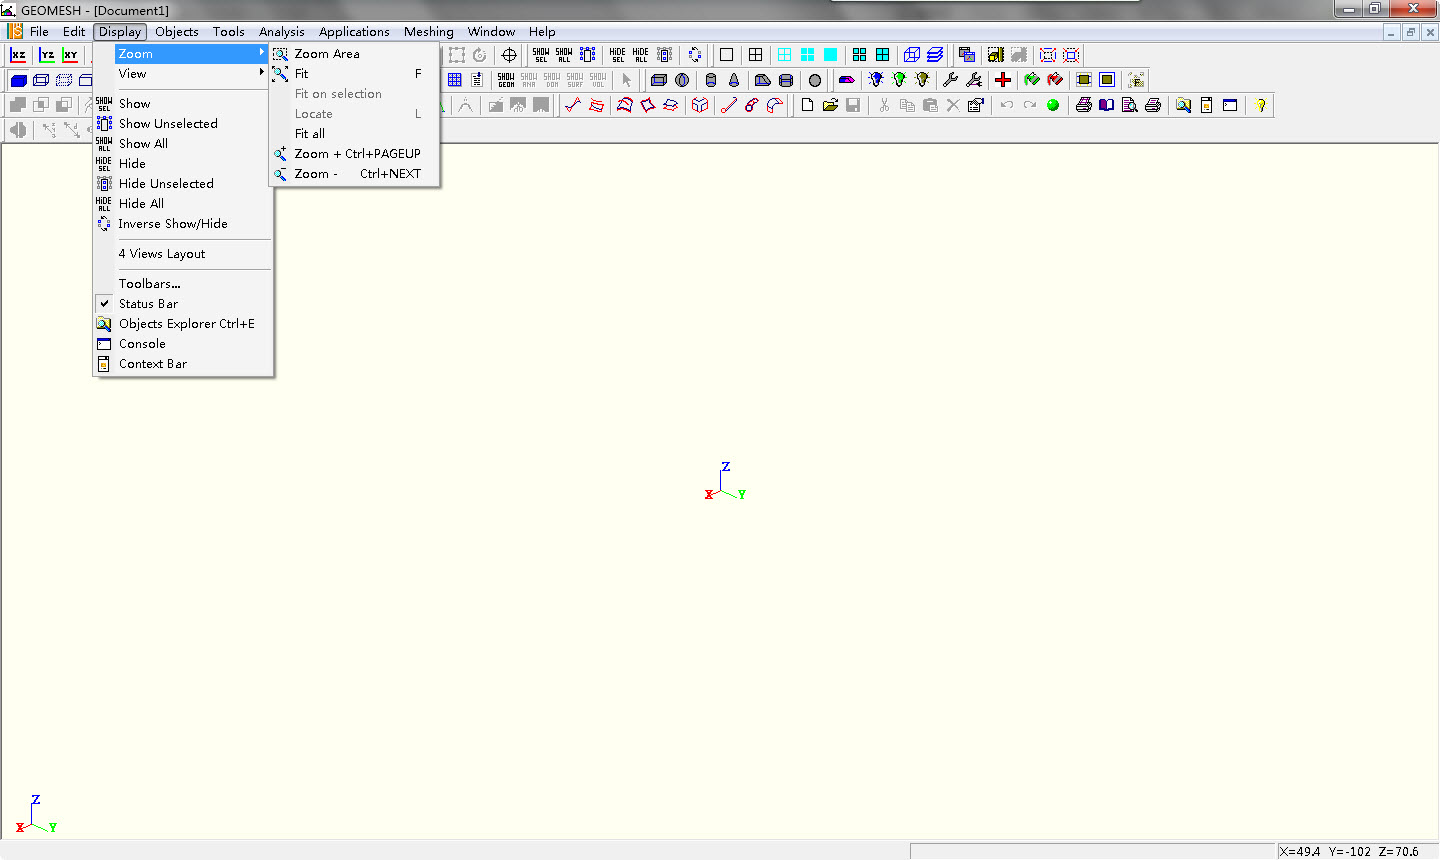Choose Zoom + in submenu
Image resolution: width=1440 pixels, height=860 pixels.
tap(355, 154)
